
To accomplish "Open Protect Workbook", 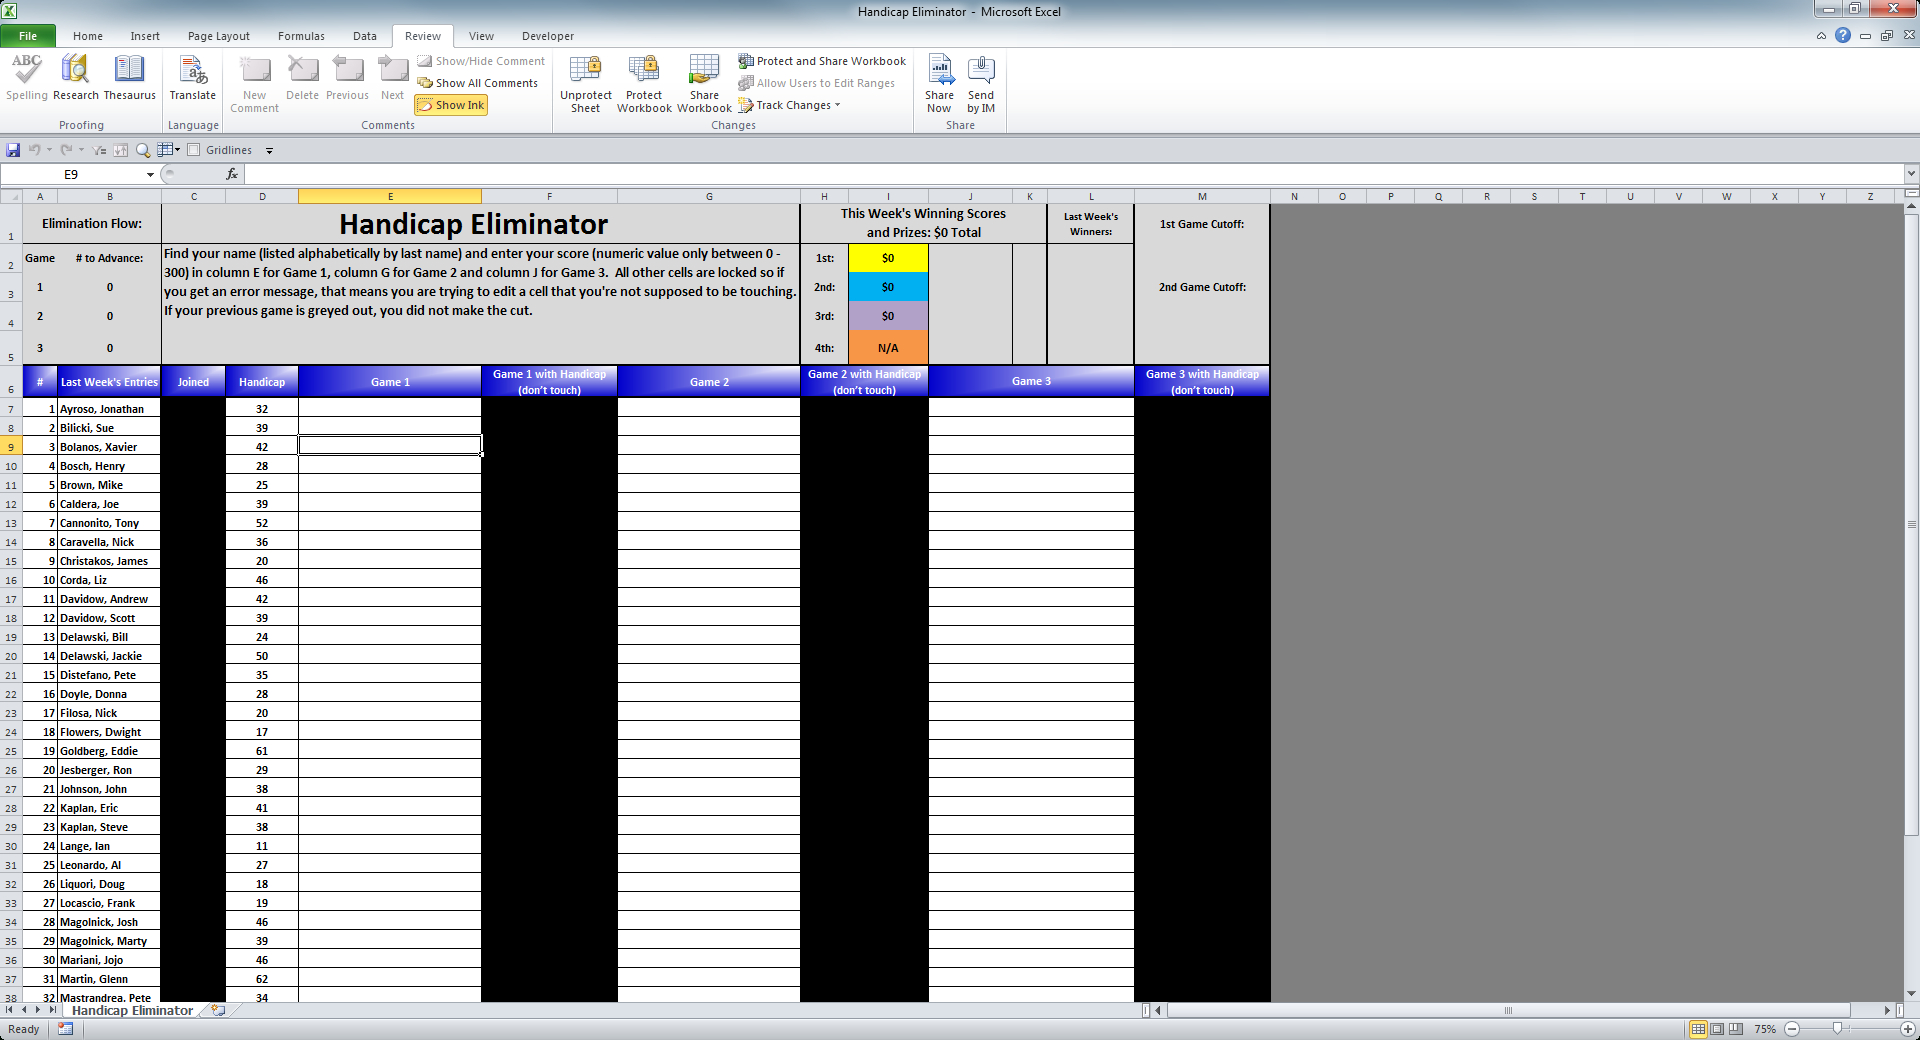I will (x=644, y=82).
